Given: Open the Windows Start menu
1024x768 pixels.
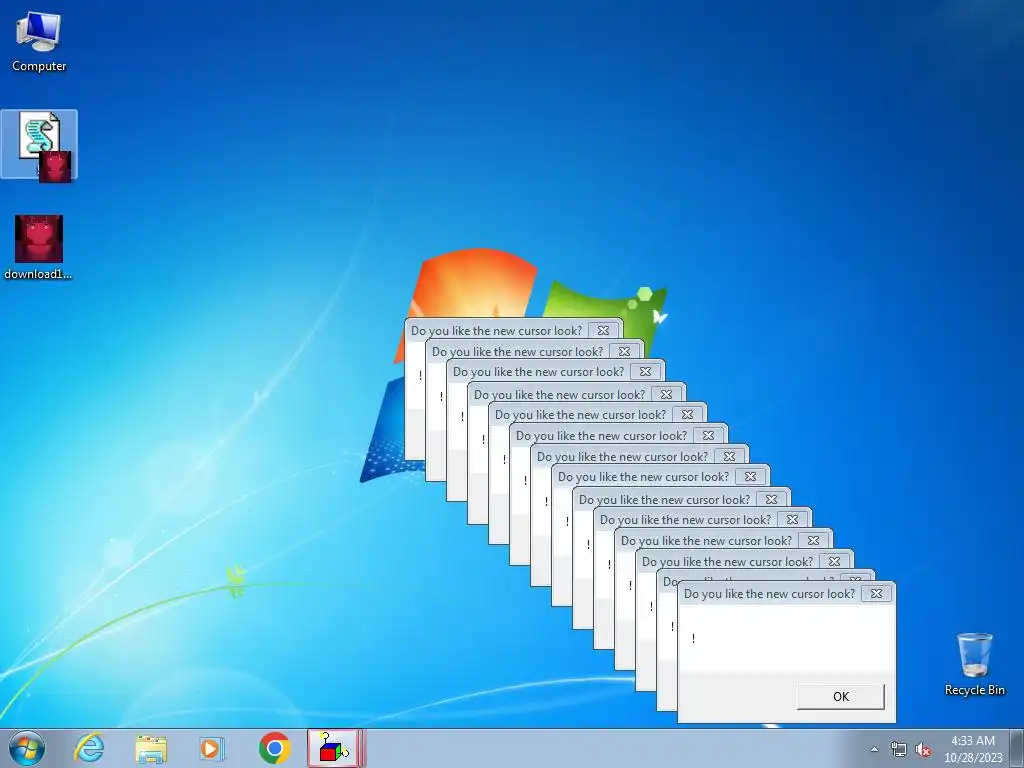Looking at the screenshot, I should (27, 748).
